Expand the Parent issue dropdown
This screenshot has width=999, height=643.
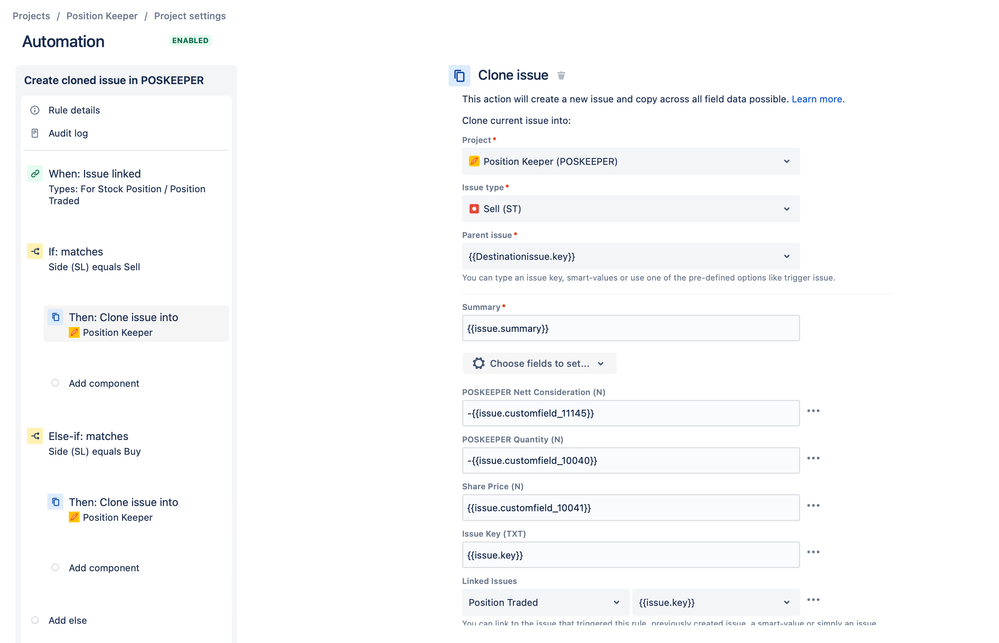(x=631, y=256)
